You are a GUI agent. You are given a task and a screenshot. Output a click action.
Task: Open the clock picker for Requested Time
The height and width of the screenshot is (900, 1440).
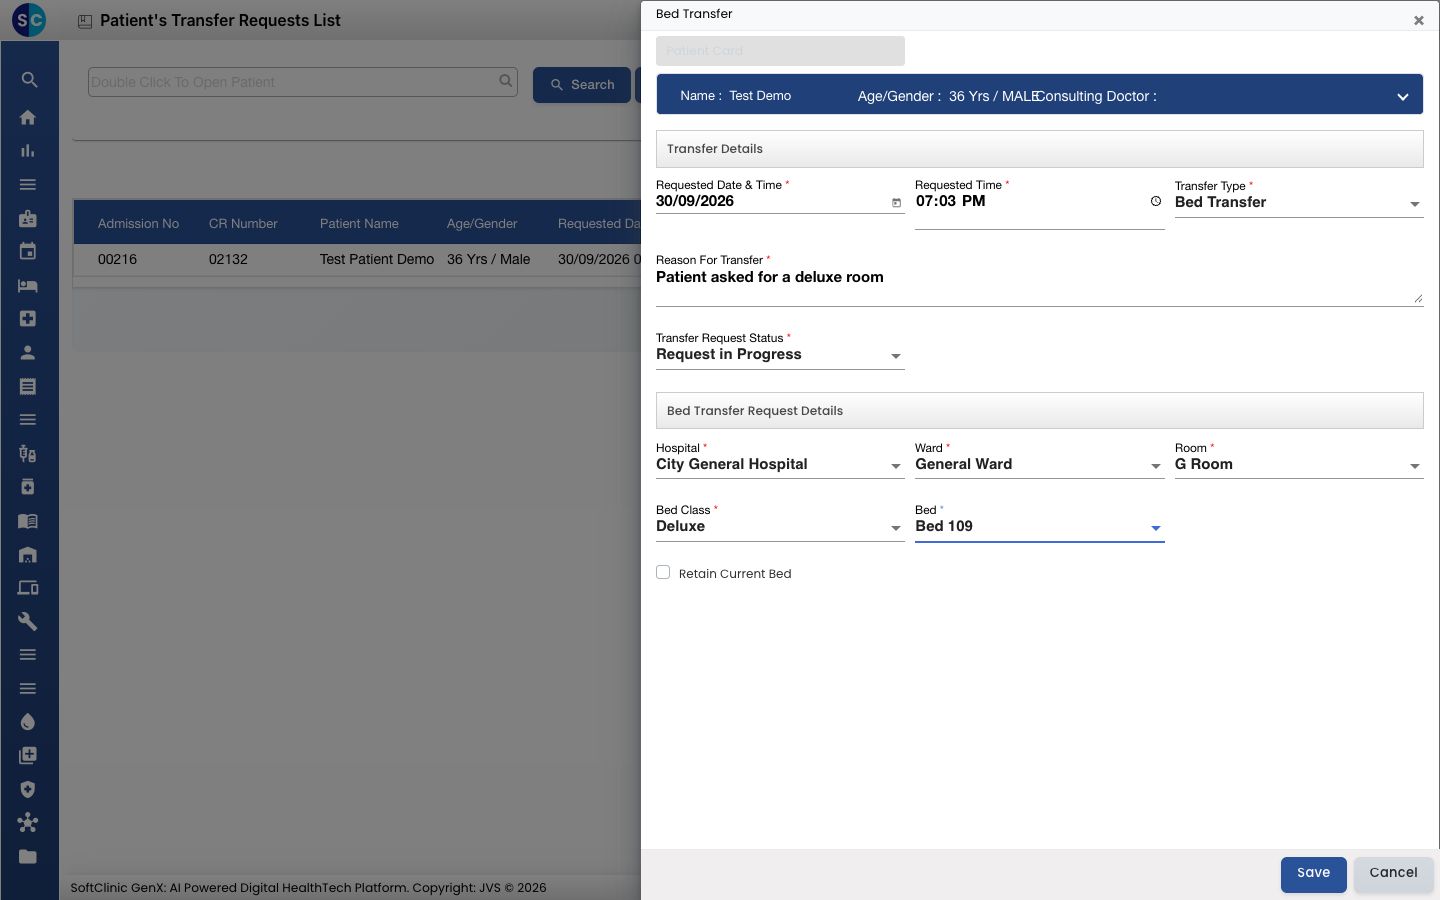(x=1156, y=201)
